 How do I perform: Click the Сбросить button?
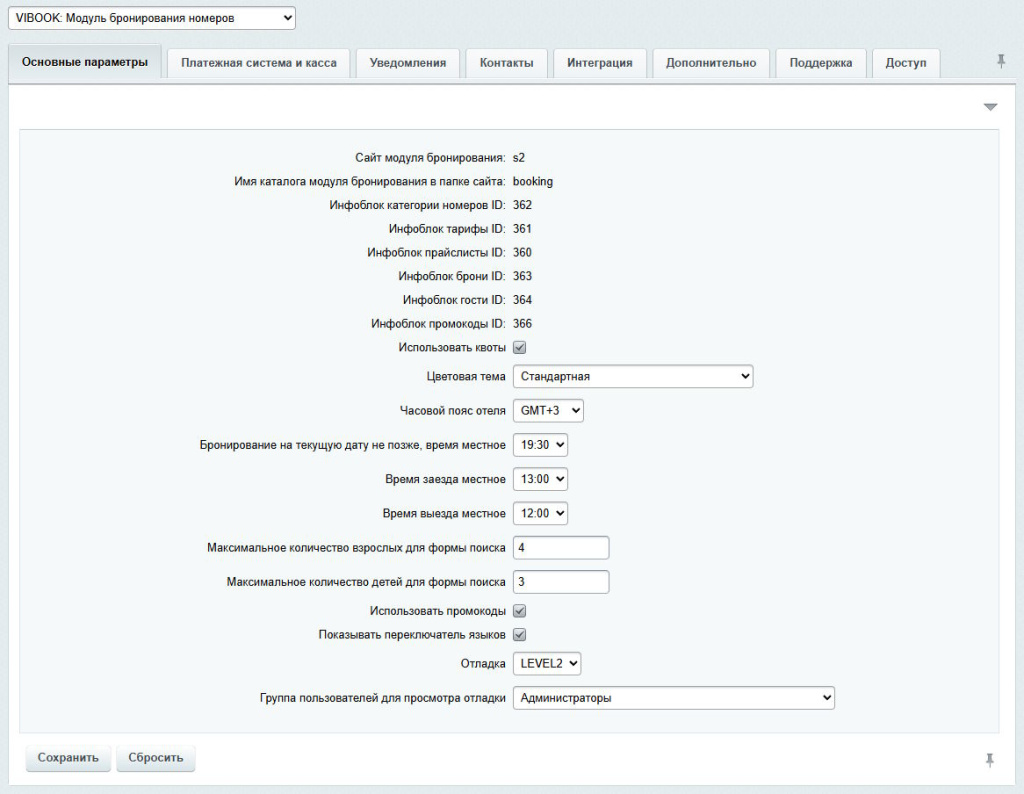[156, 758]
